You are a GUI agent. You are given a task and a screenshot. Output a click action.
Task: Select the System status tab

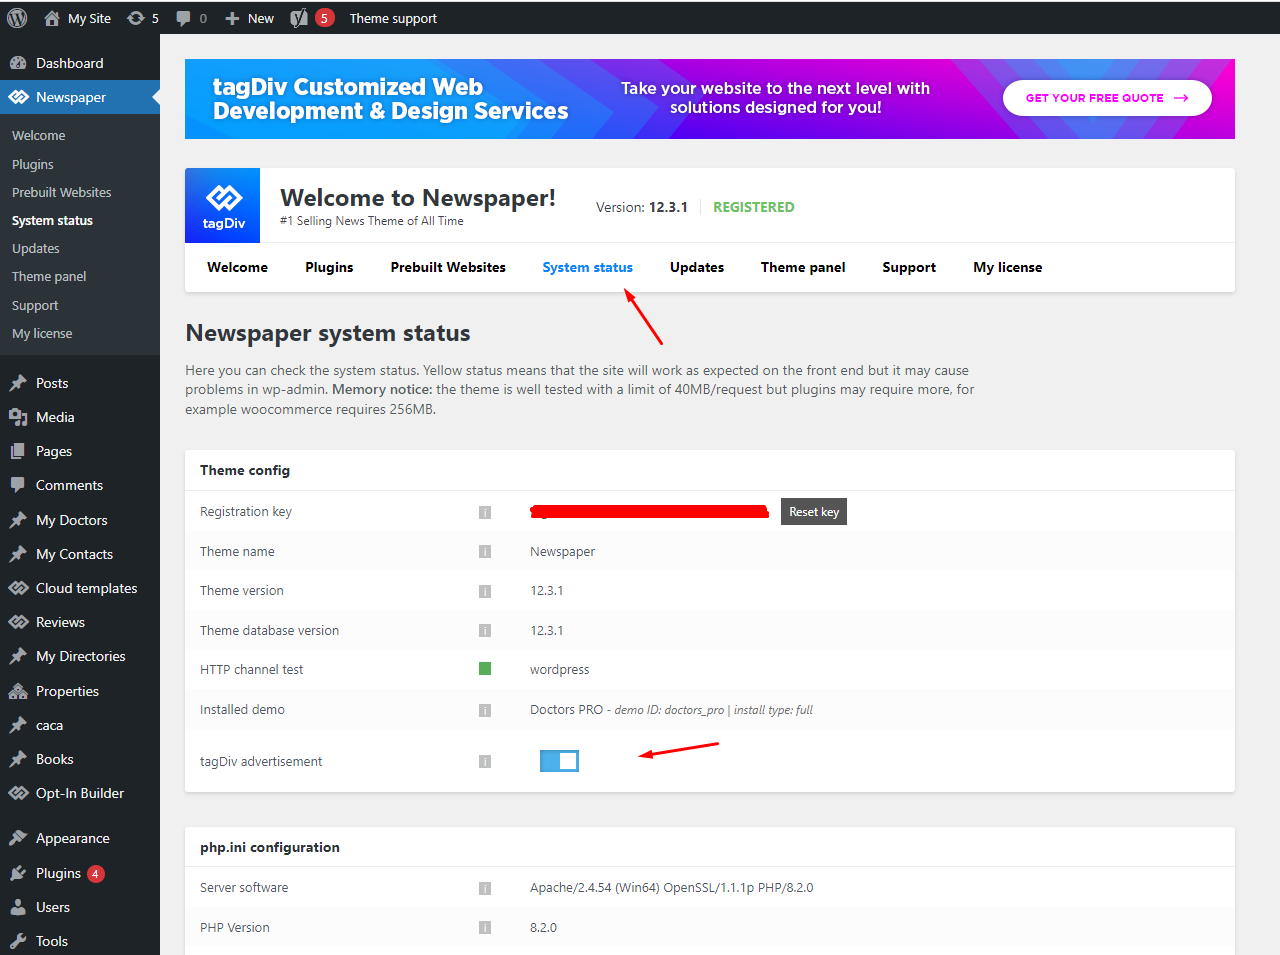(x=587, y=267)
